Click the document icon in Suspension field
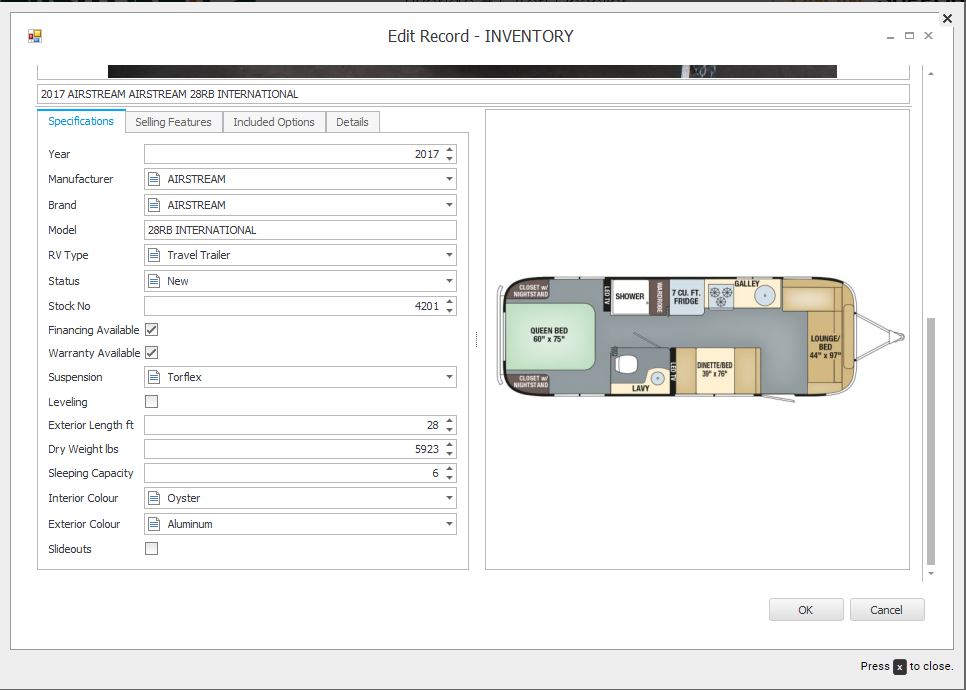Screen dimensions: 966x690 coord(154,377)
